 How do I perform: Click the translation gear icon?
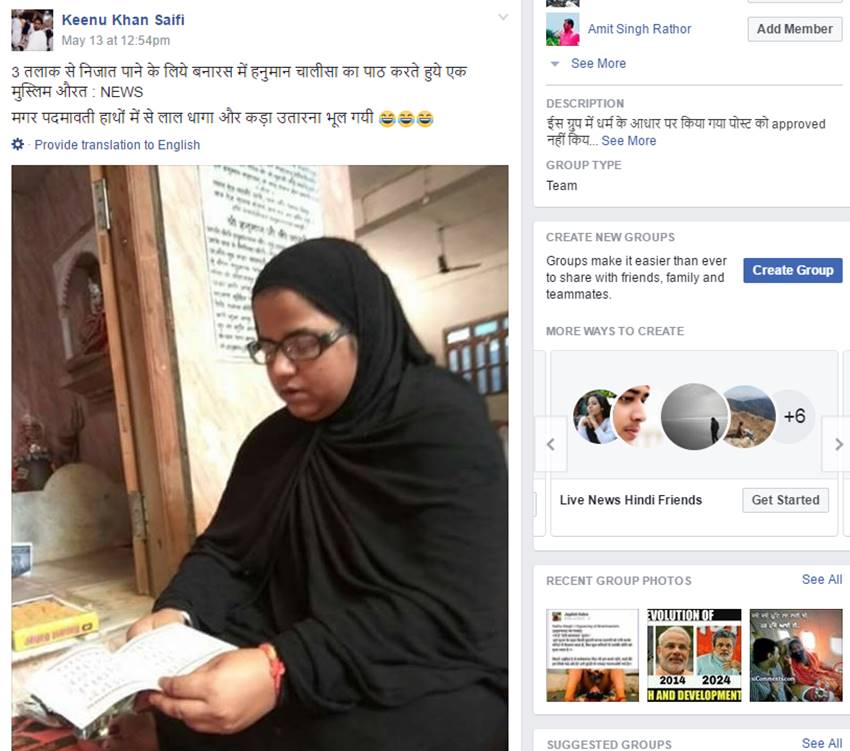click(x=18, y=144)
